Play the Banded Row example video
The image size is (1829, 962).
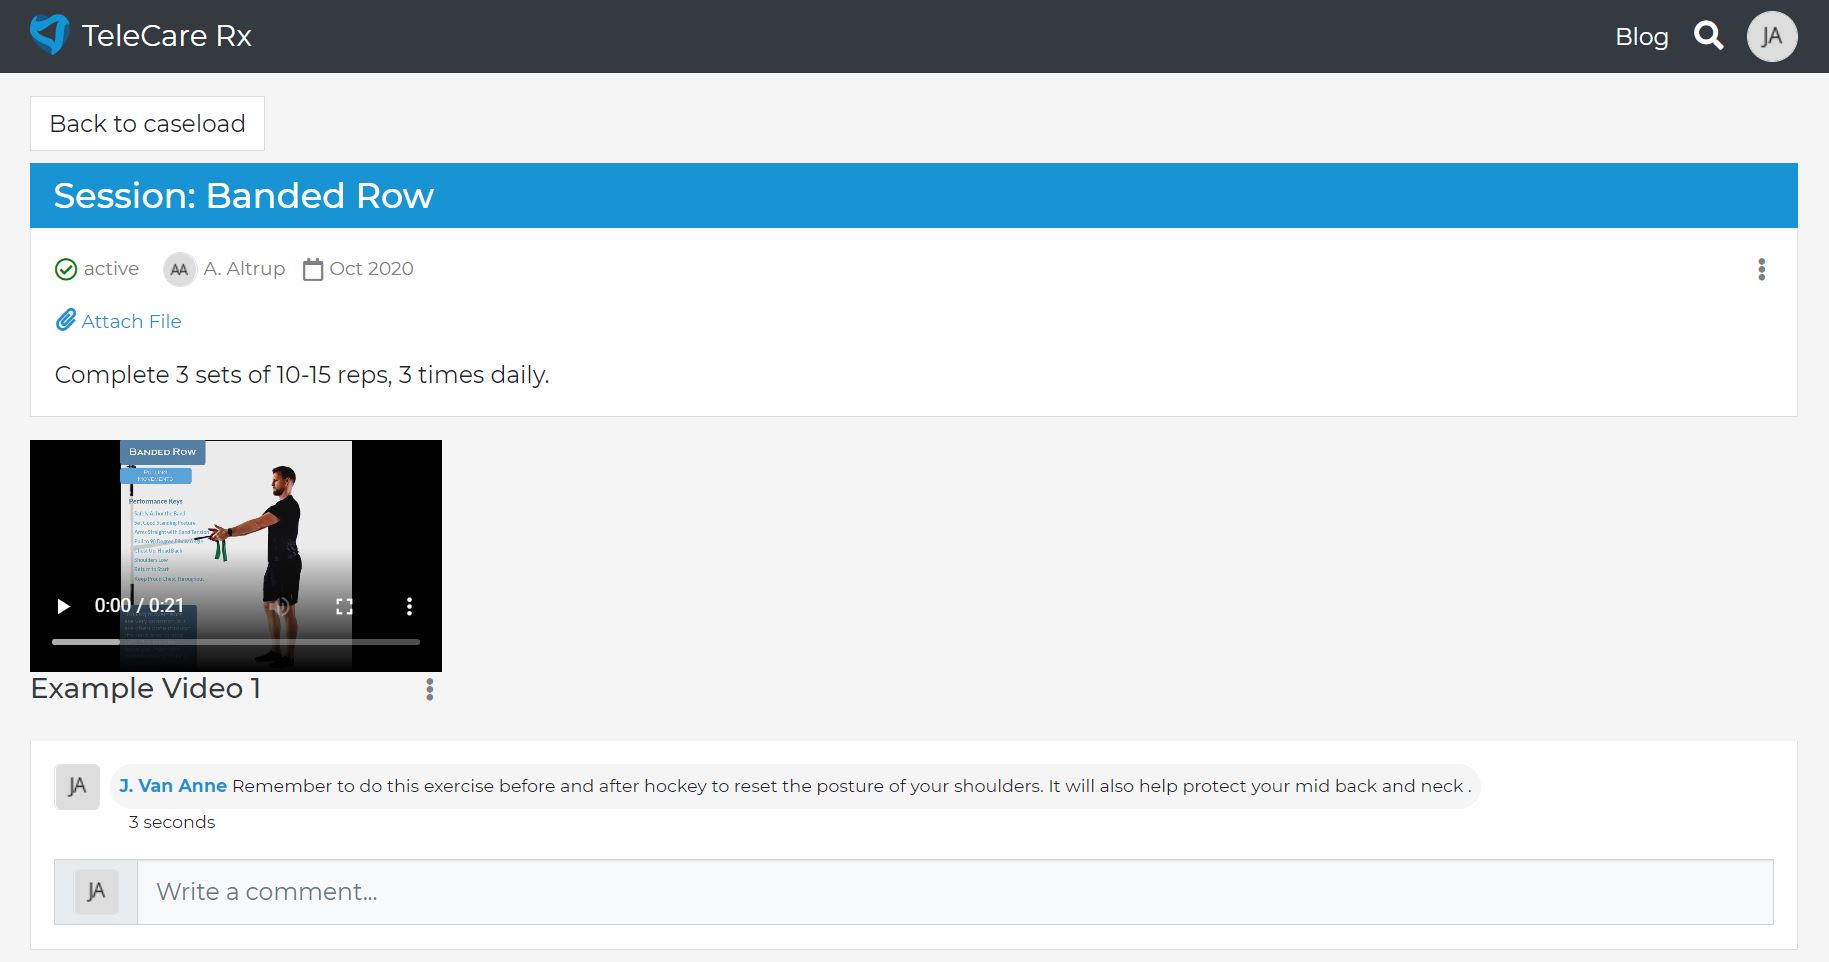pyautogui.click(x=64, y=606)
